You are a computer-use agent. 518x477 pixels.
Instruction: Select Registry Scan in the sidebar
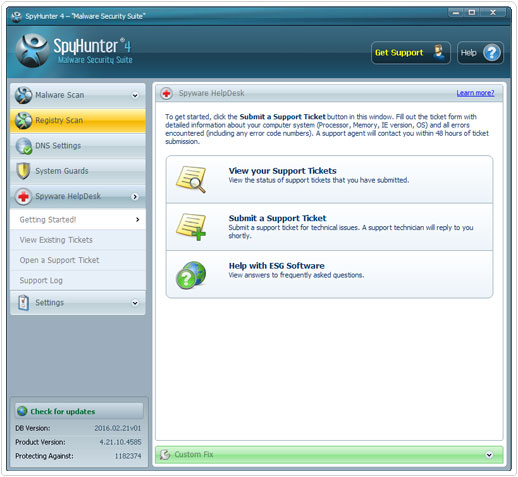pos(78,120)
